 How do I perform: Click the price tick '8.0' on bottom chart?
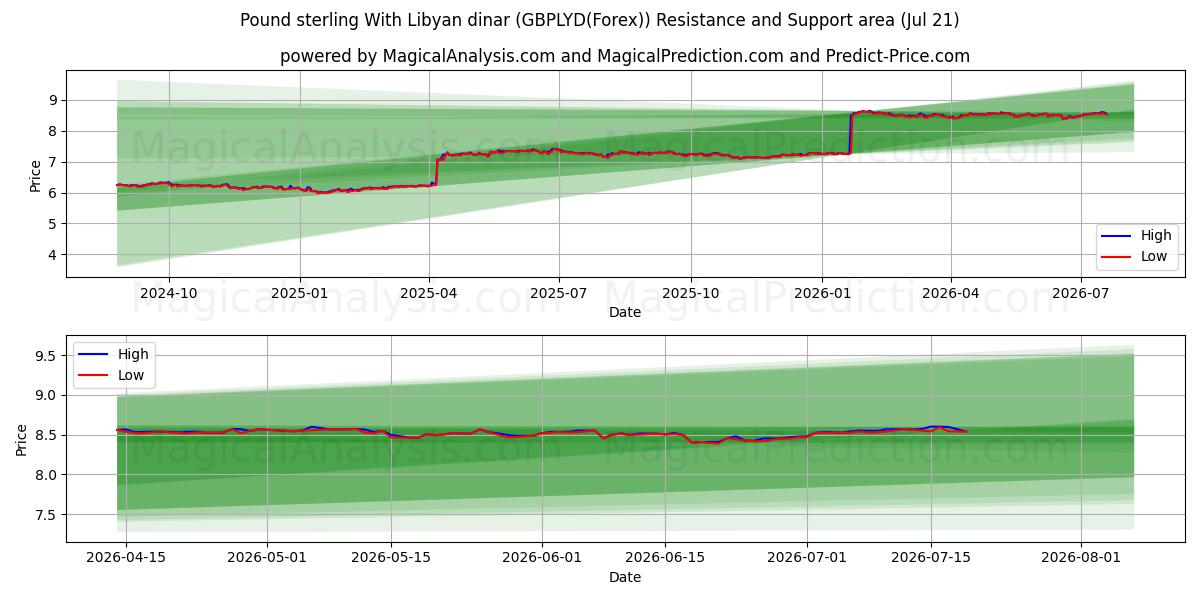48,475
